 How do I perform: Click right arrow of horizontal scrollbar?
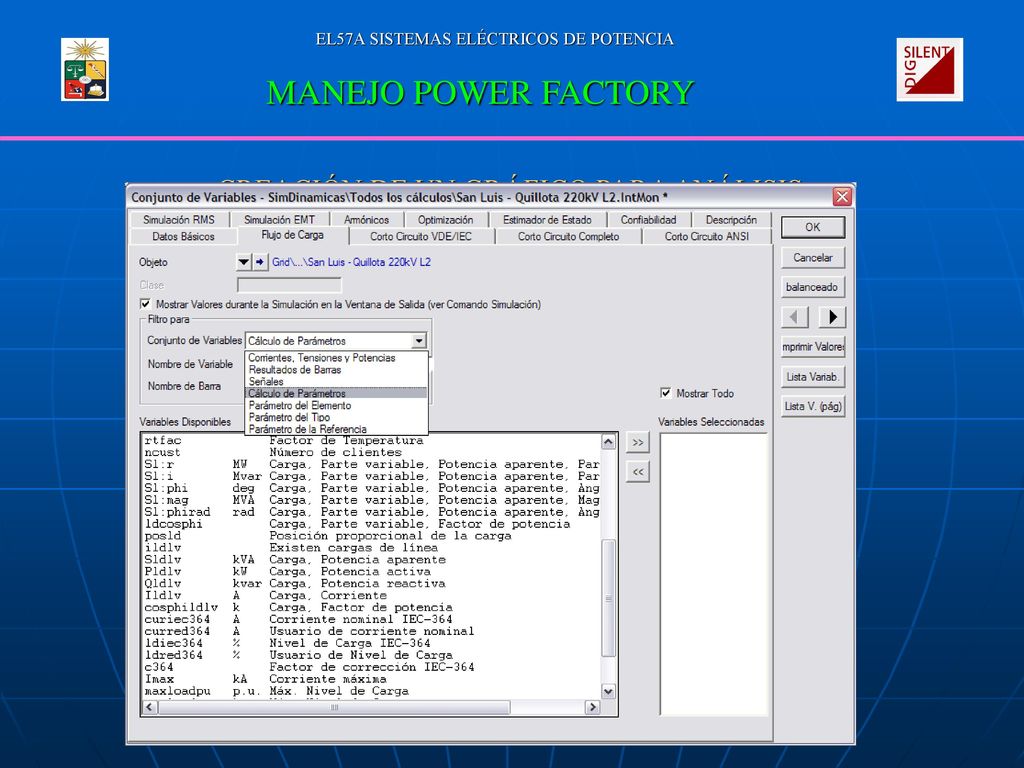click(592, 707)
